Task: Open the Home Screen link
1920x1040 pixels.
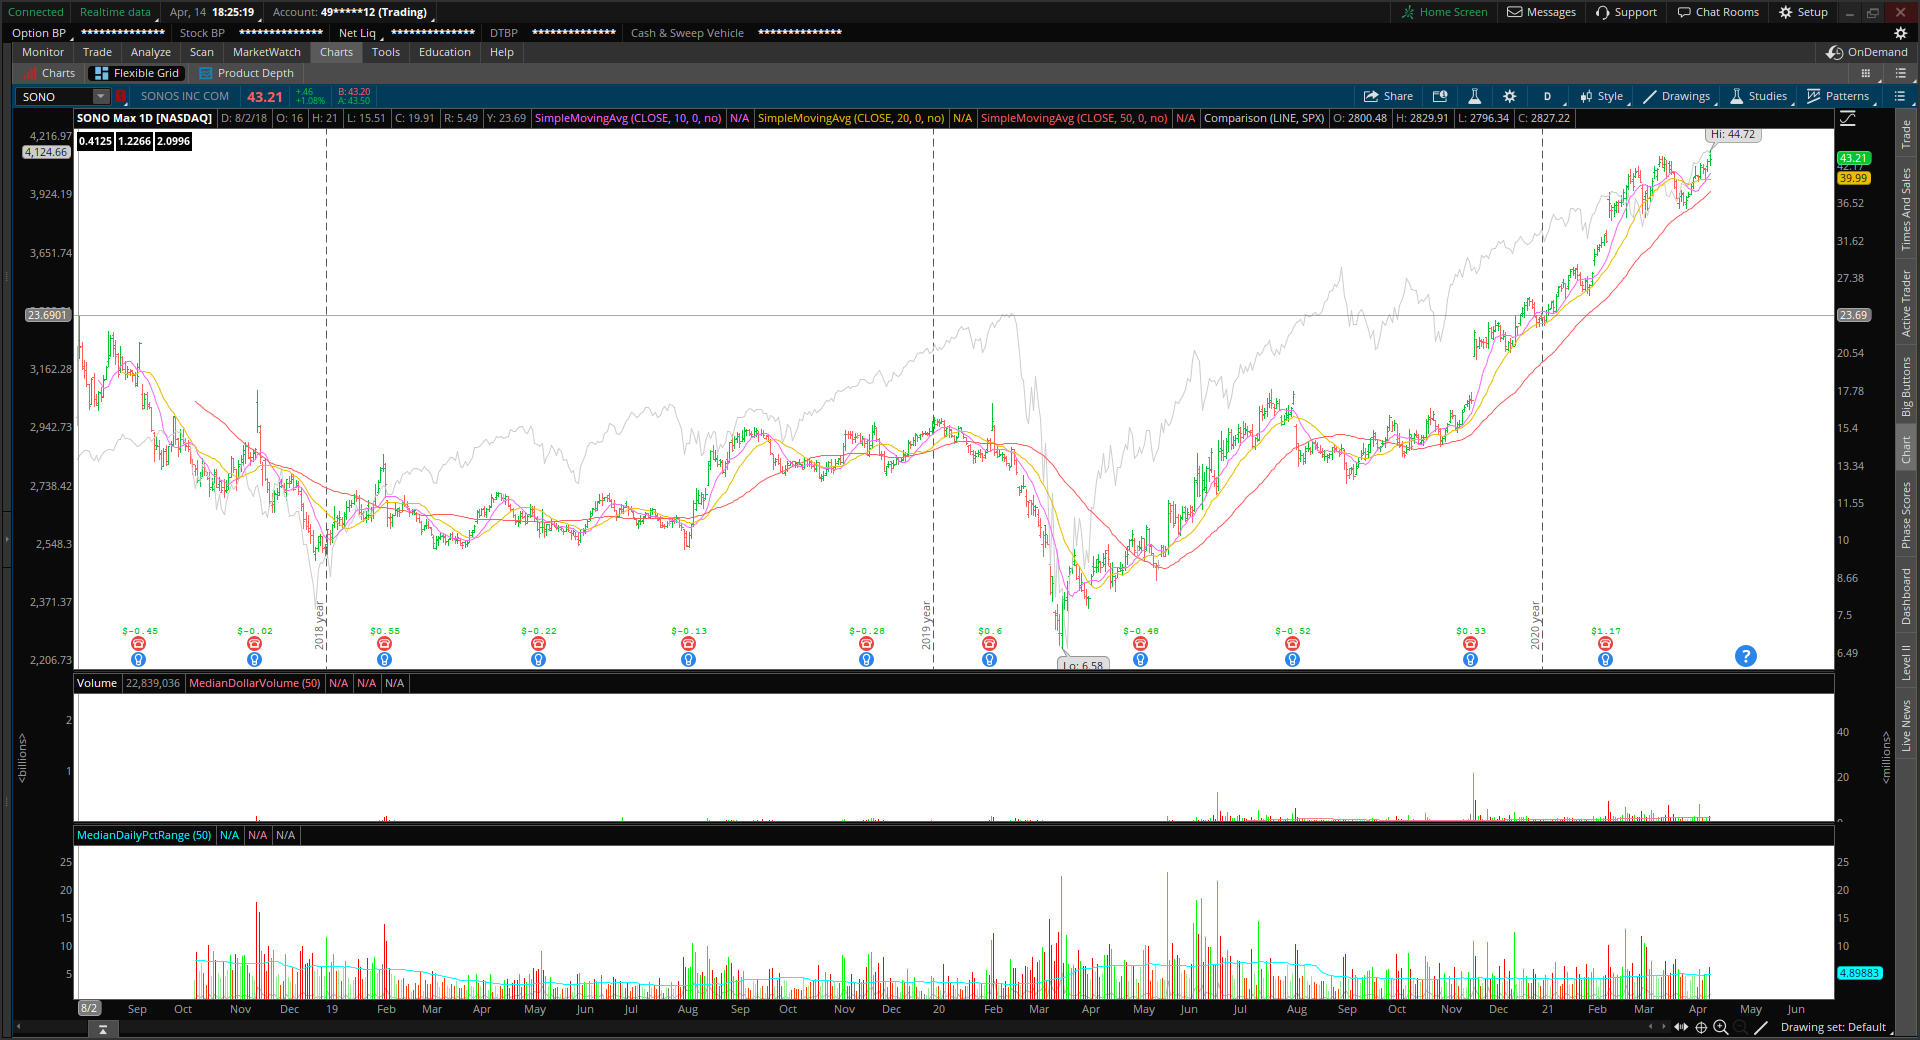Action: [x=1444, y=12]
